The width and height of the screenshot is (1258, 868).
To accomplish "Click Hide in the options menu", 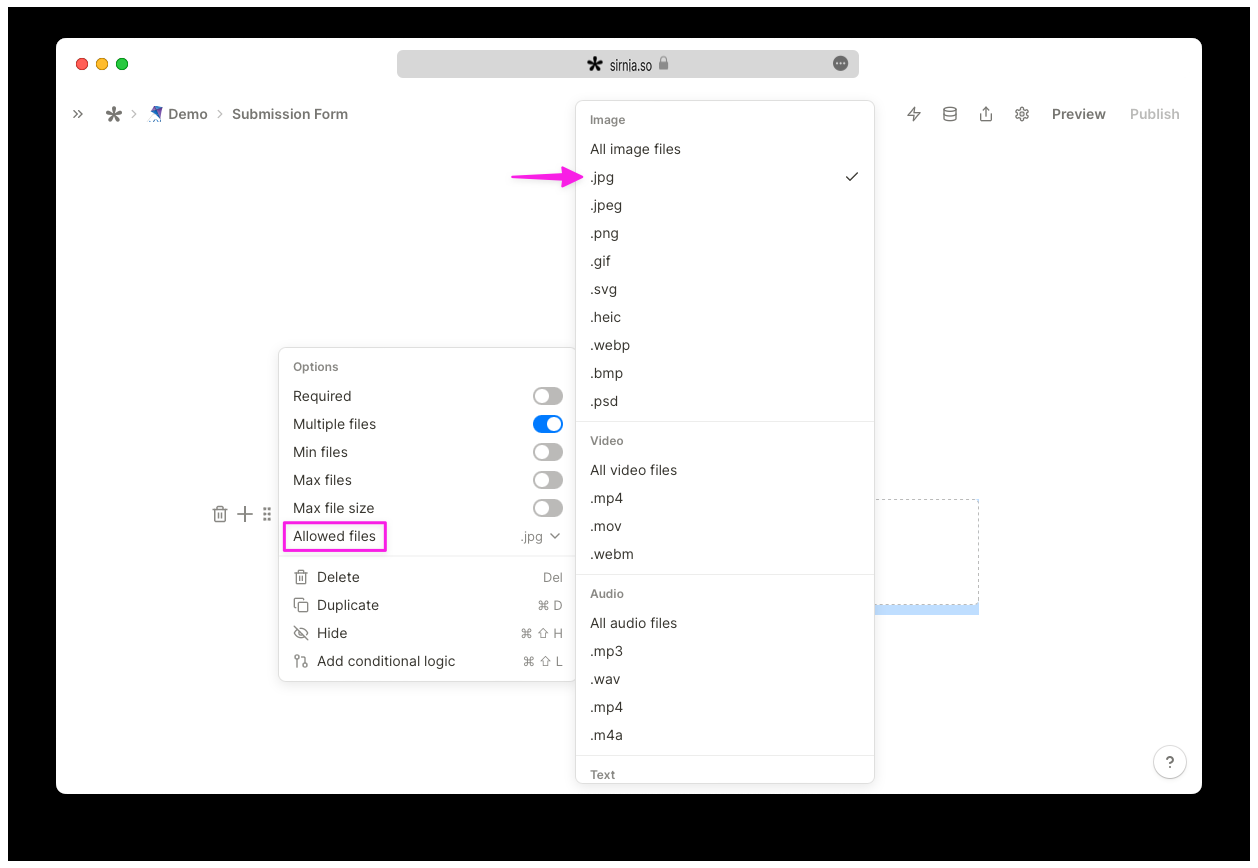I will pos(428,633).
